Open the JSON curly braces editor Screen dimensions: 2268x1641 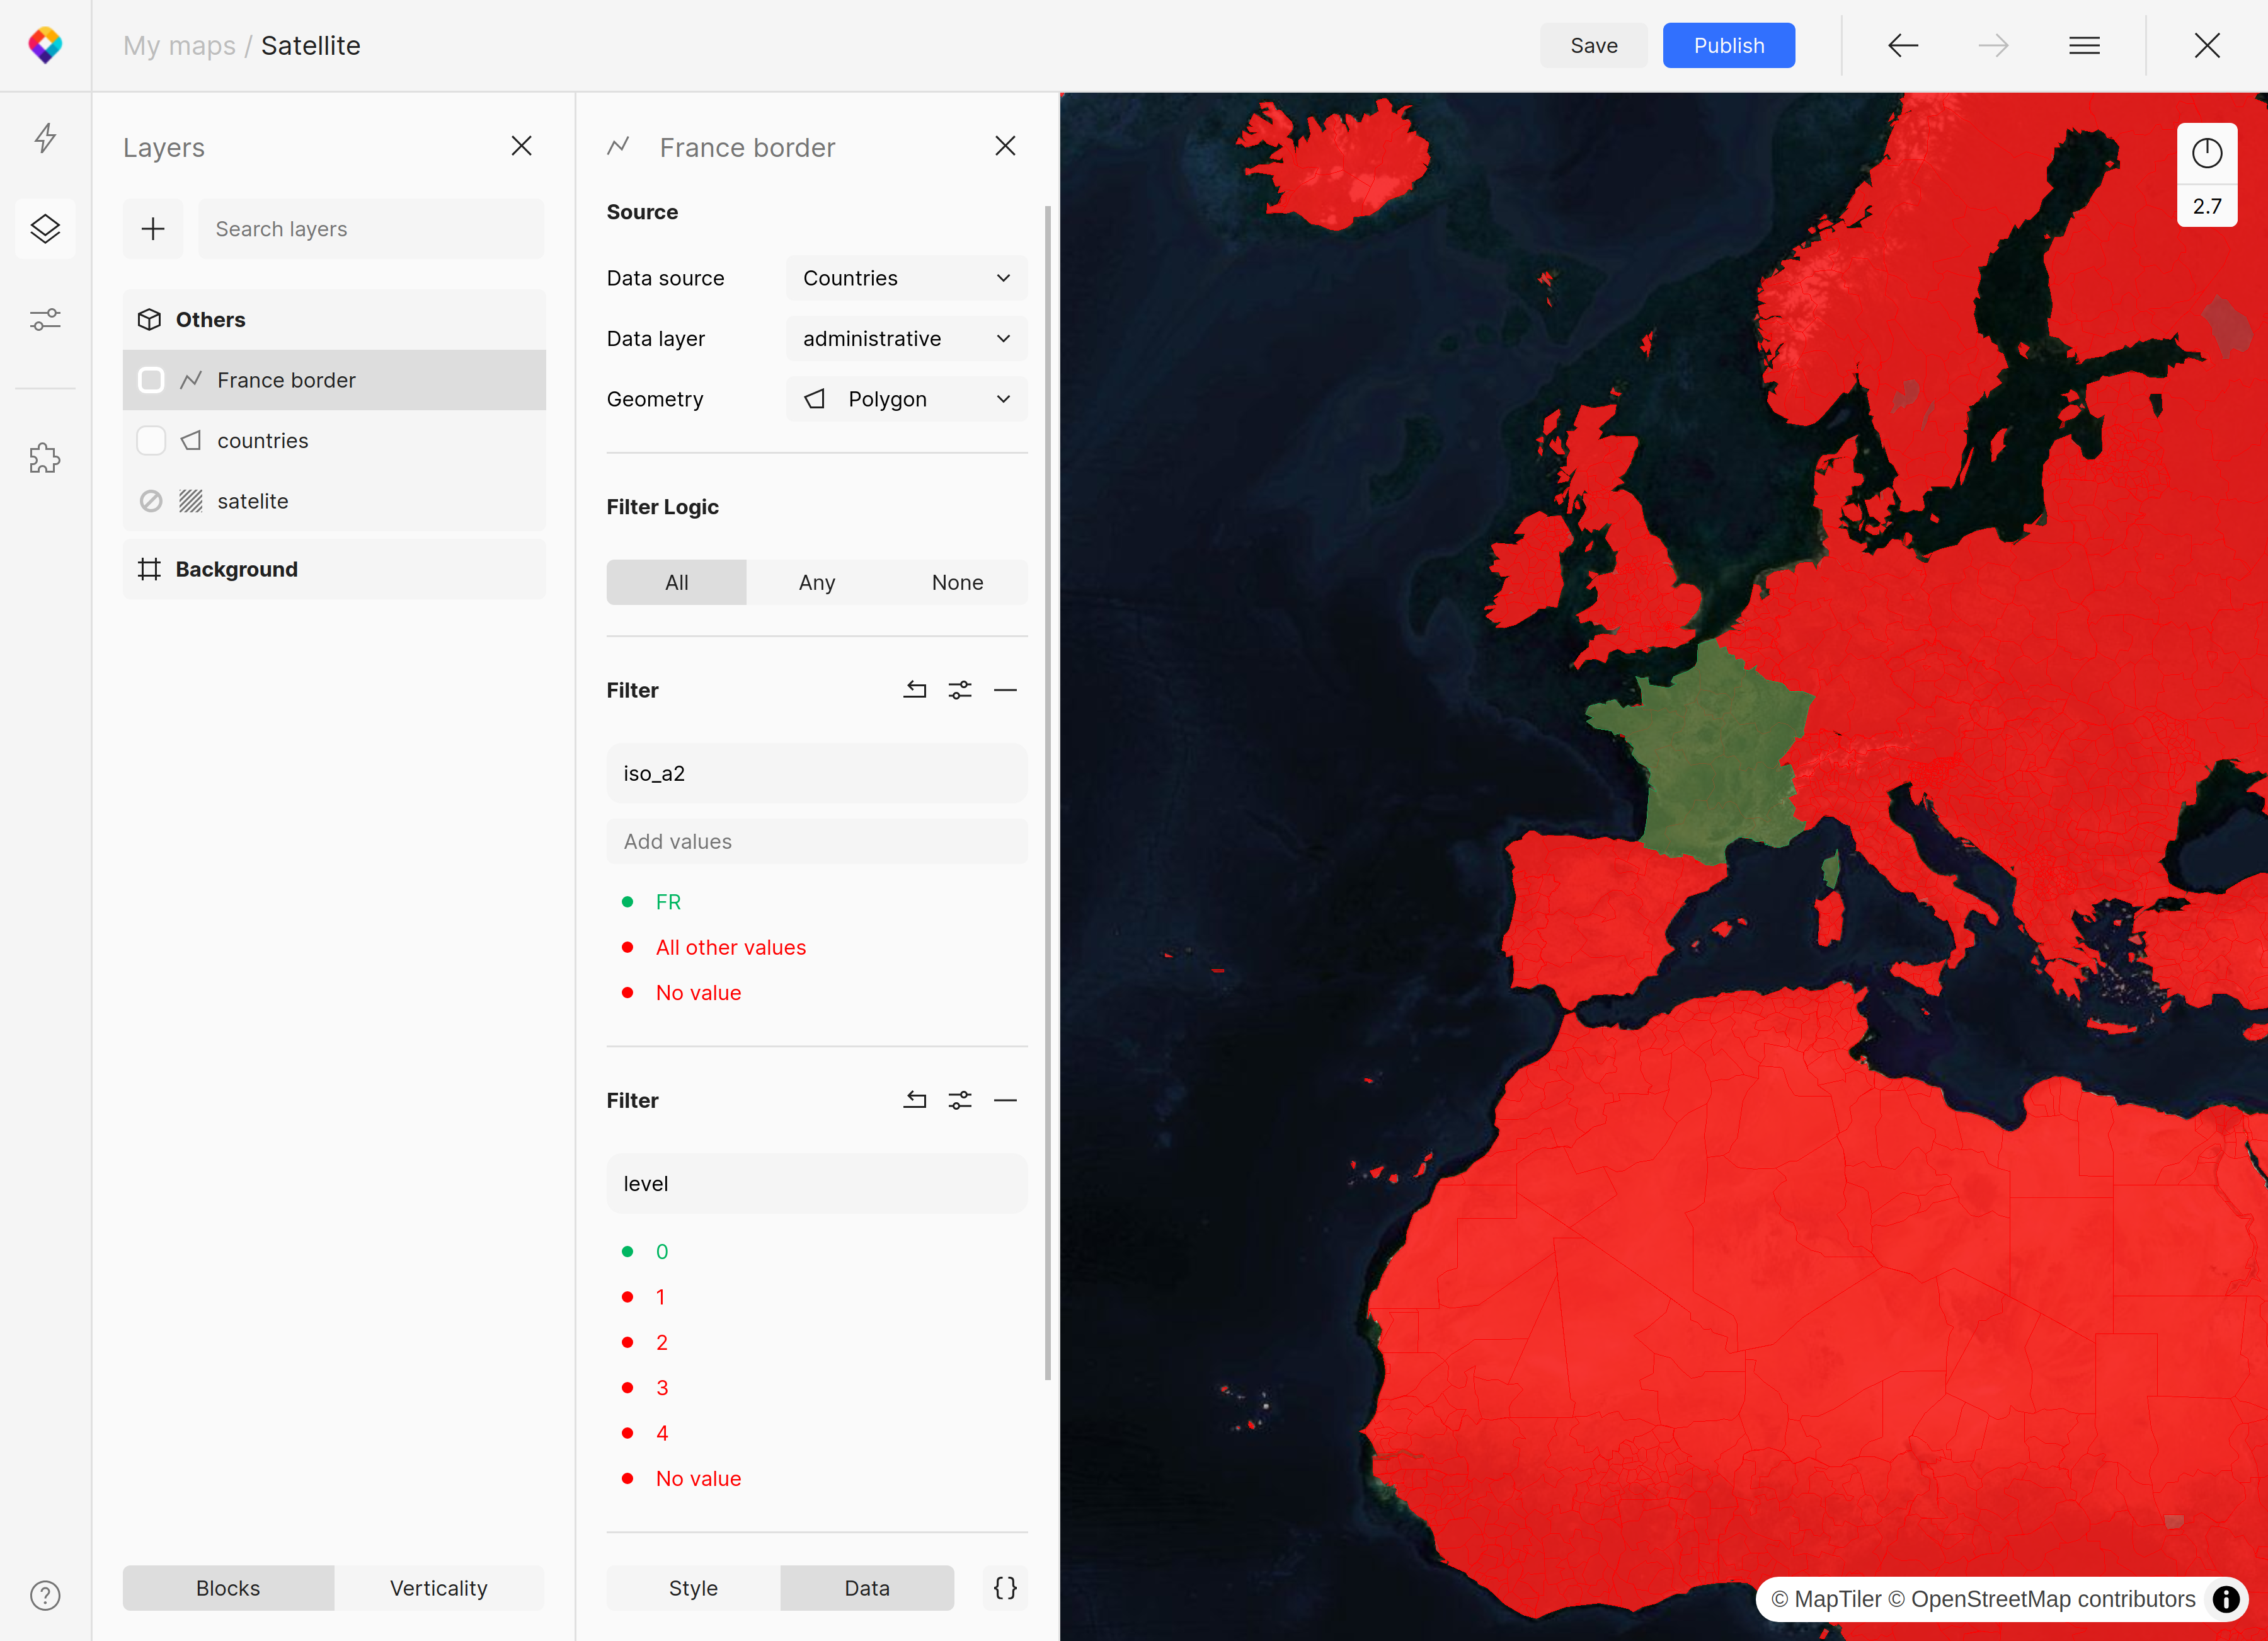(1005, 1587)
